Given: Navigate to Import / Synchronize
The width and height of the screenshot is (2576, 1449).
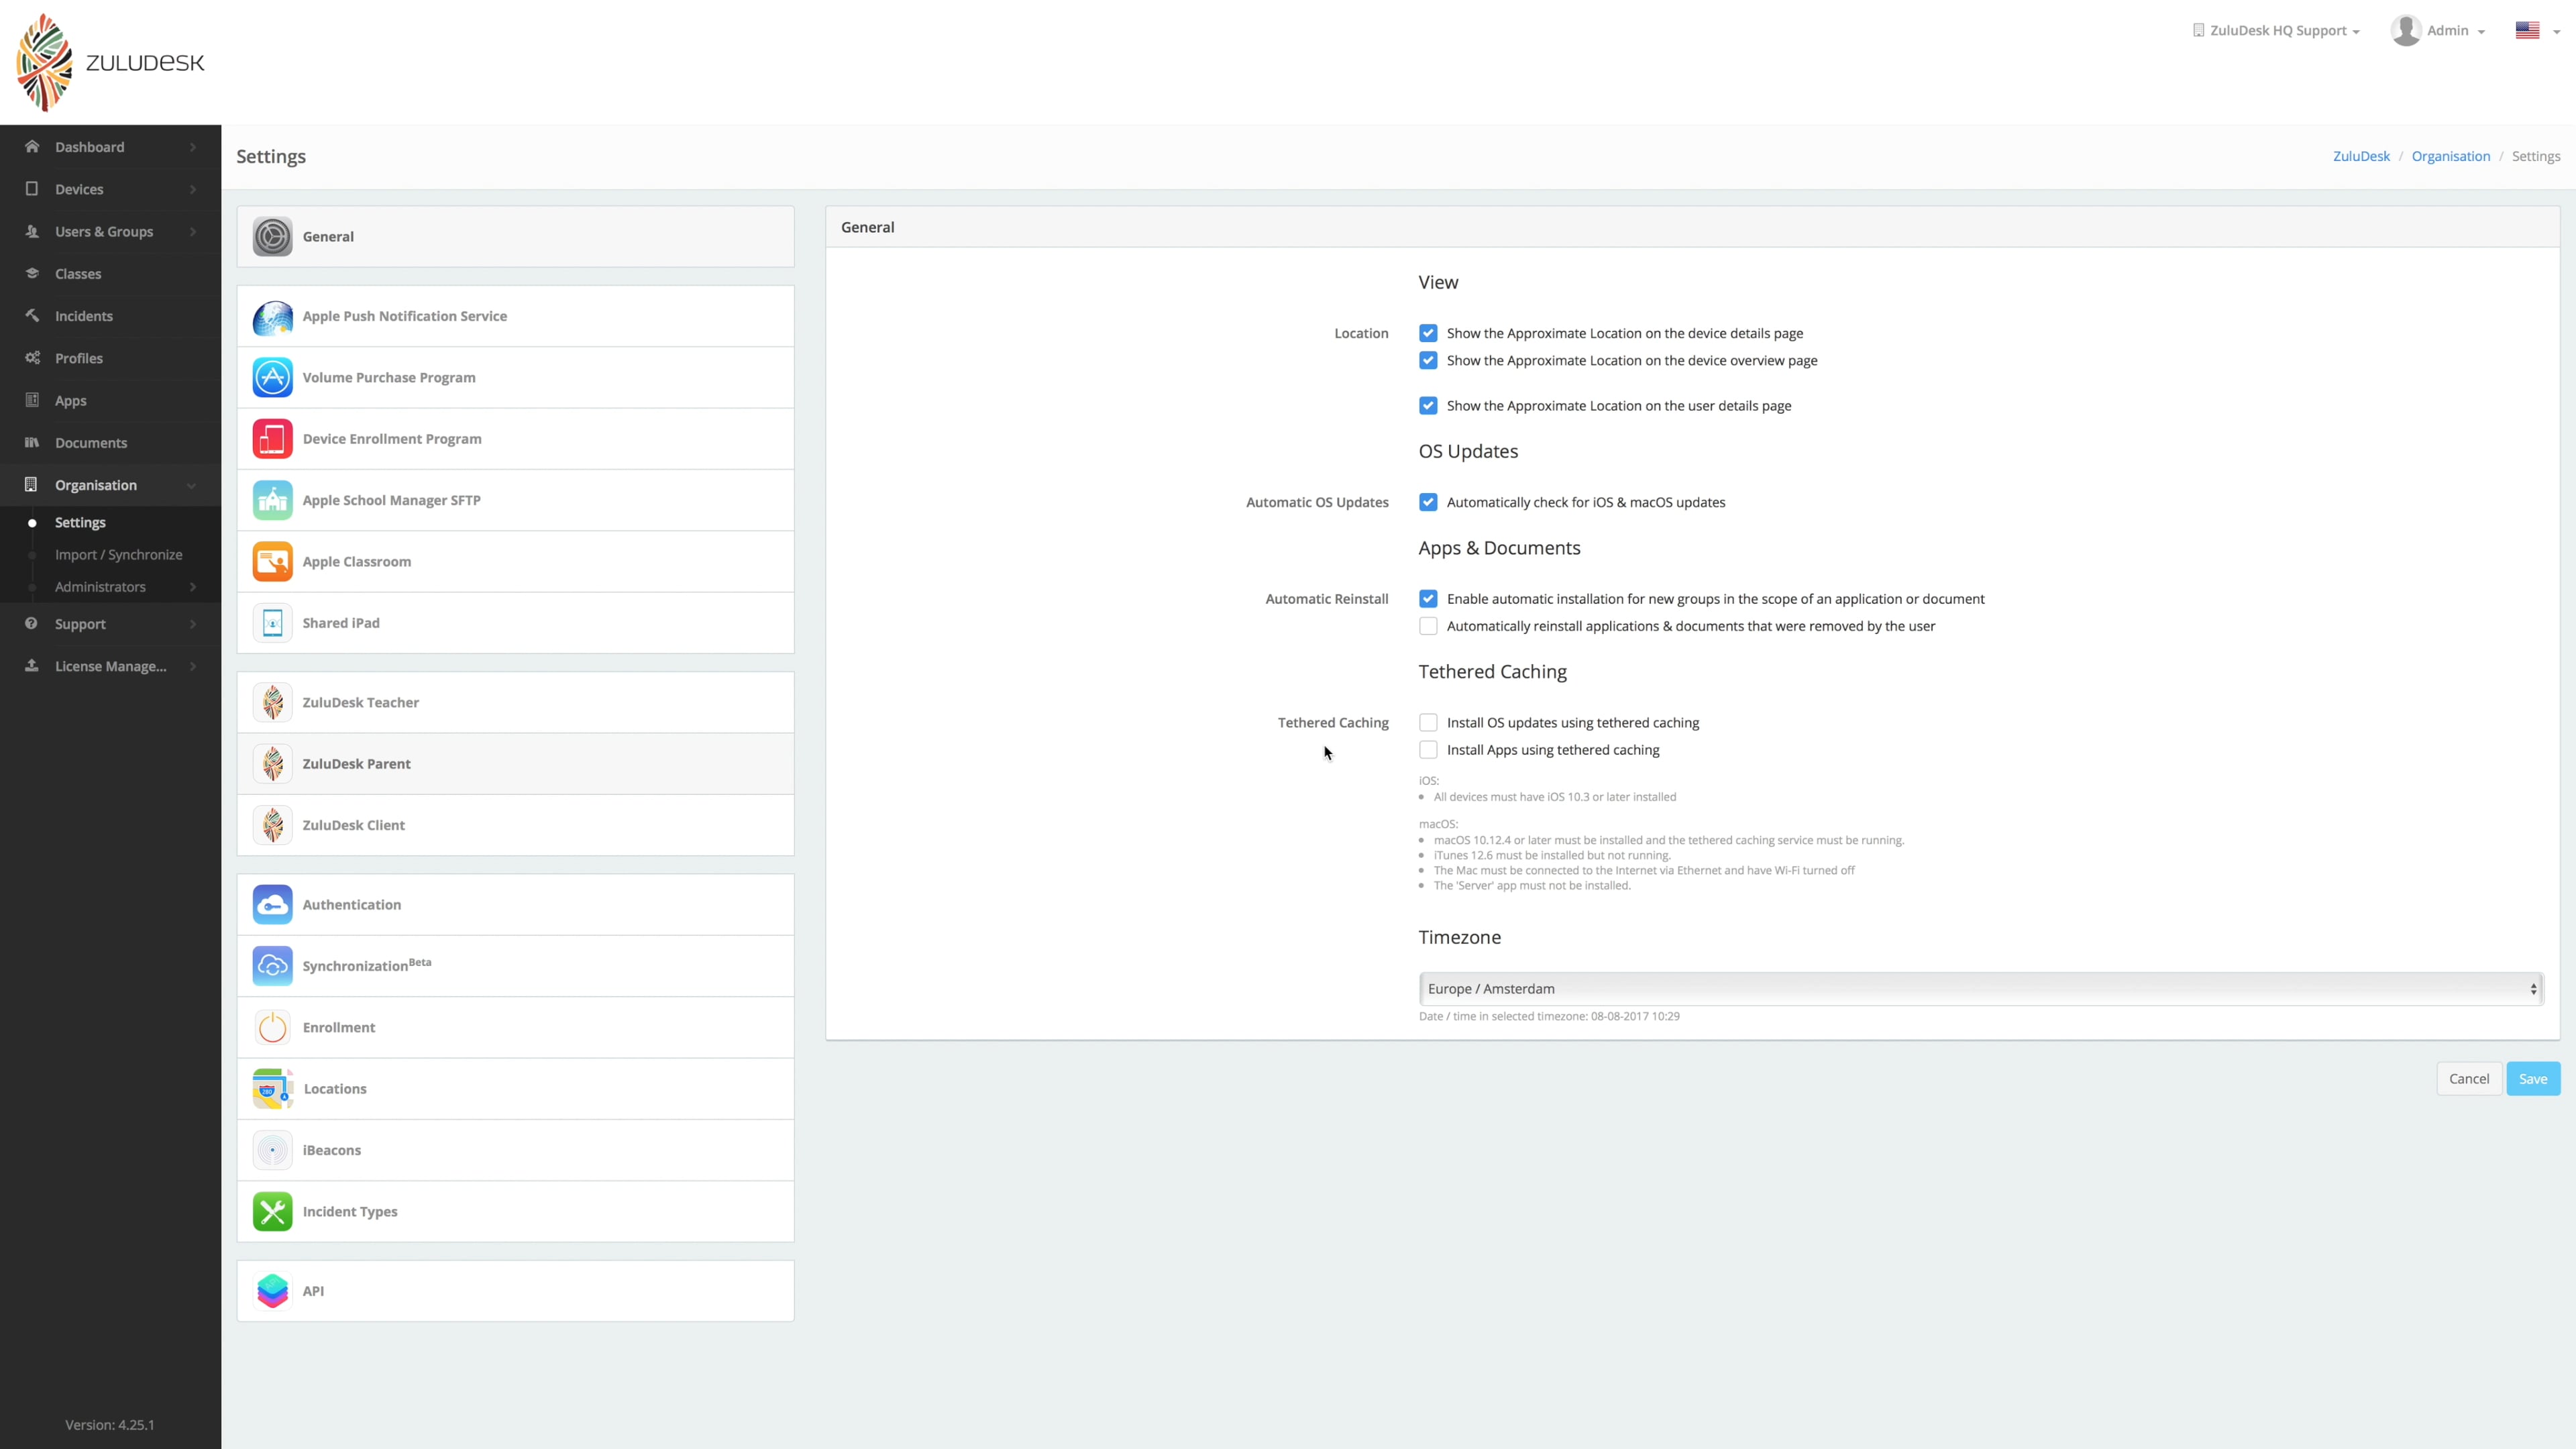Looking at the screenshot, I should pyautogui.click(x=118, y=554).
